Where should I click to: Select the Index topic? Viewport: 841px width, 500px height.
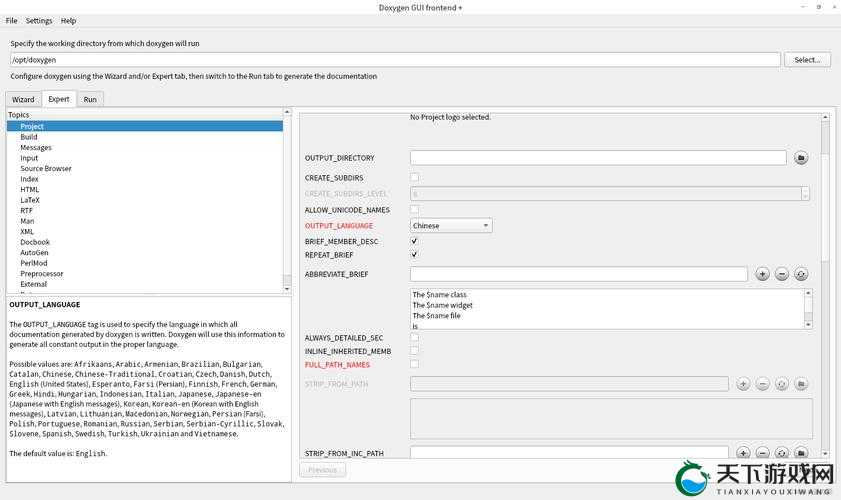[29, 179]
